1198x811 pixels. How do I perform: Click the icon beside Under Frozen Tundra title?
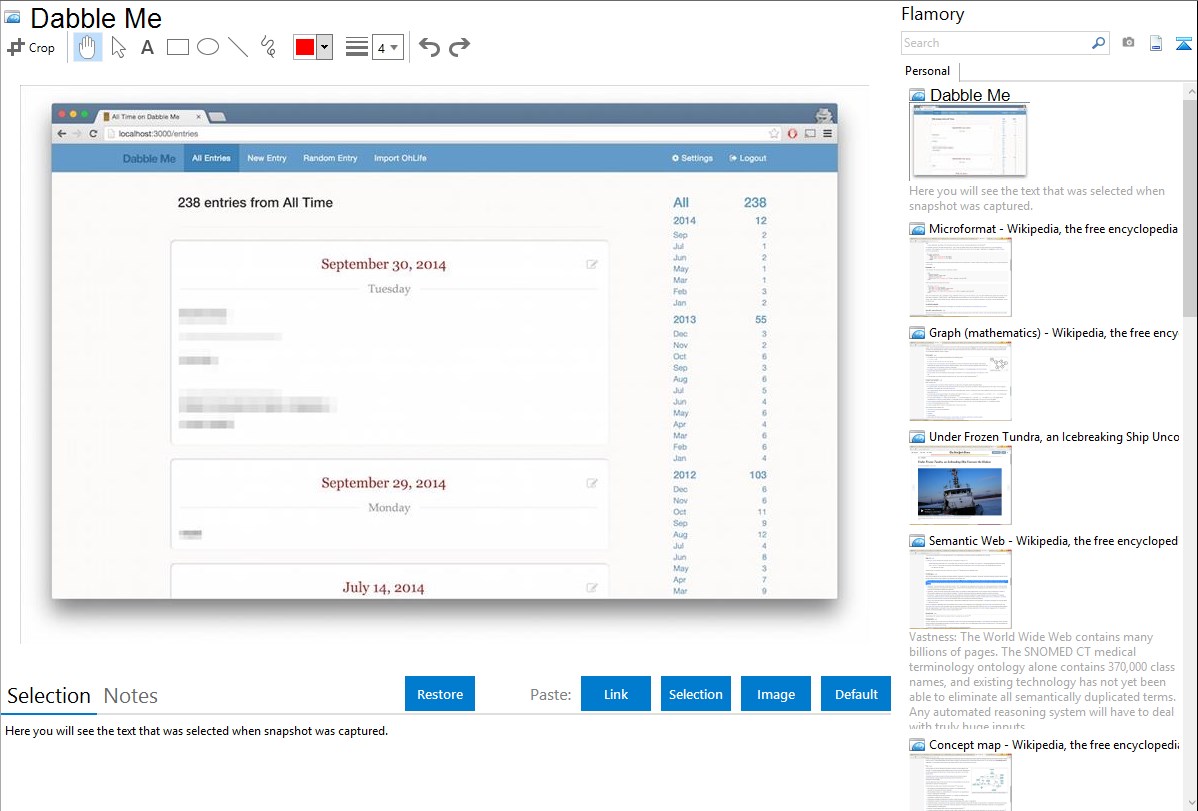coord(918,436)
